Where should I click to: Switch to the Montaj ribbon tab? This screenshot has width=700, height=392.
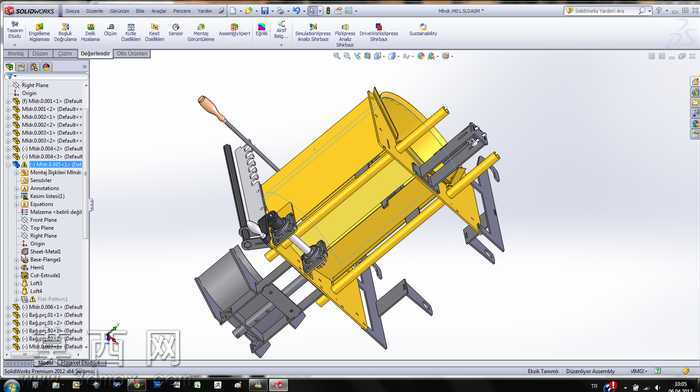coord(16,54)
